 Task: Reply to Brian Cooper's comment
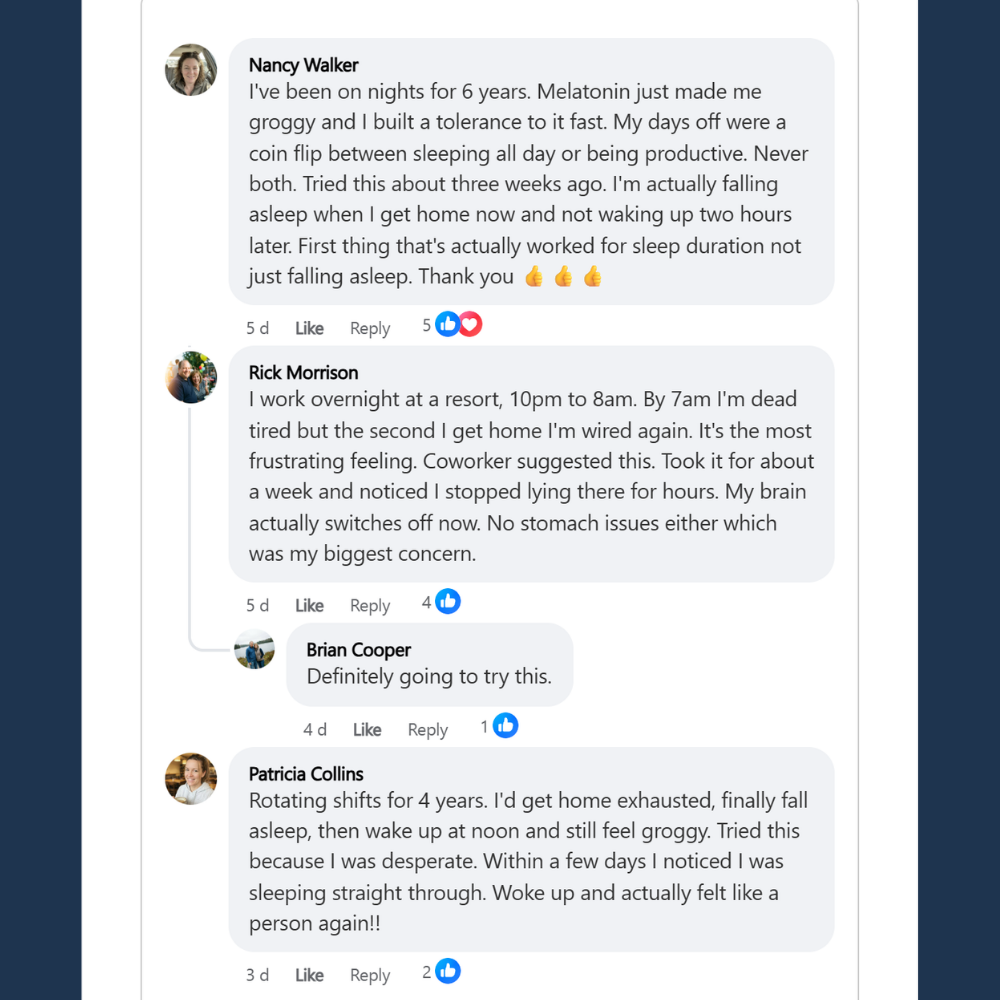click(x=428, y=729)
